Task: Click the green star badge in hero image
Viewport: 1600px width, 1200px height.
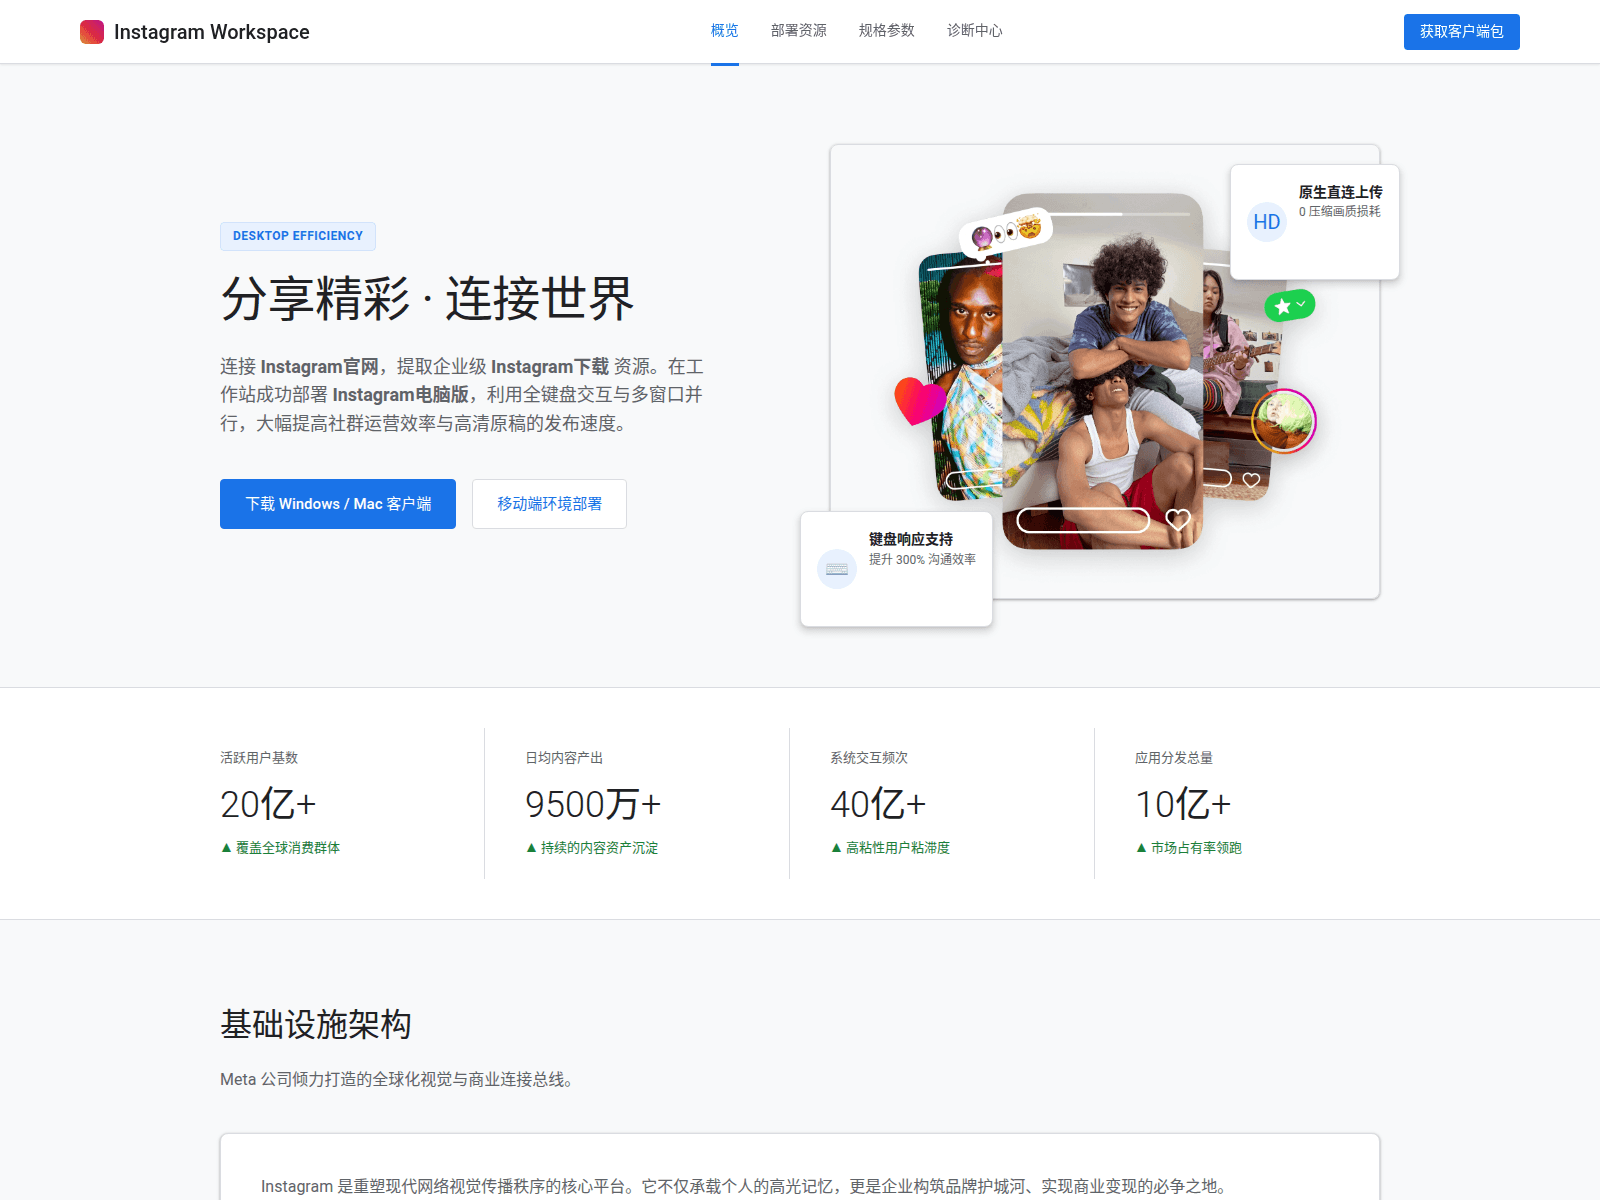Action: pyautogui.click(x=1290, y=305)
